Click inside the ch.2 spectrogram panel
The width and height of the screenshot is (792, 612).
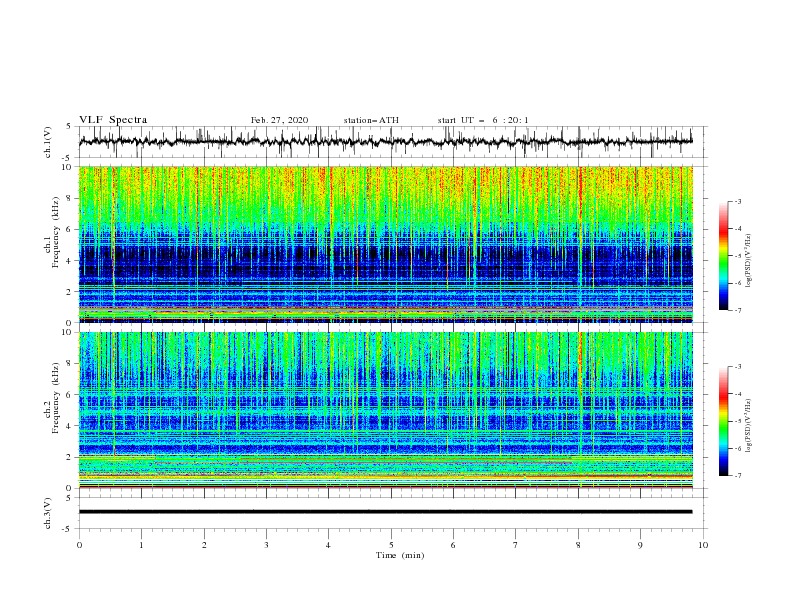(x=386, y=410)
